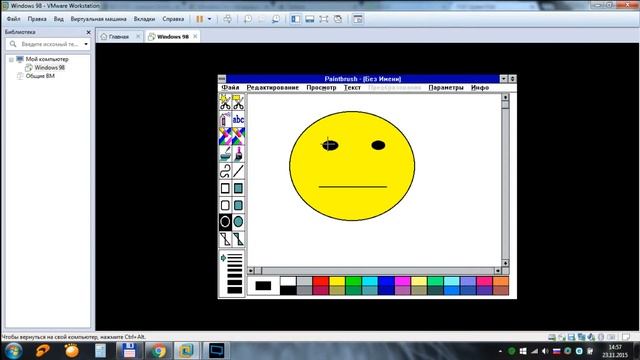Image resolution: width=640 pixels, height=360 pixels.
Task: Select the Airbrush spray can tool
Action: pyautogui.click(x=225, y=119)
